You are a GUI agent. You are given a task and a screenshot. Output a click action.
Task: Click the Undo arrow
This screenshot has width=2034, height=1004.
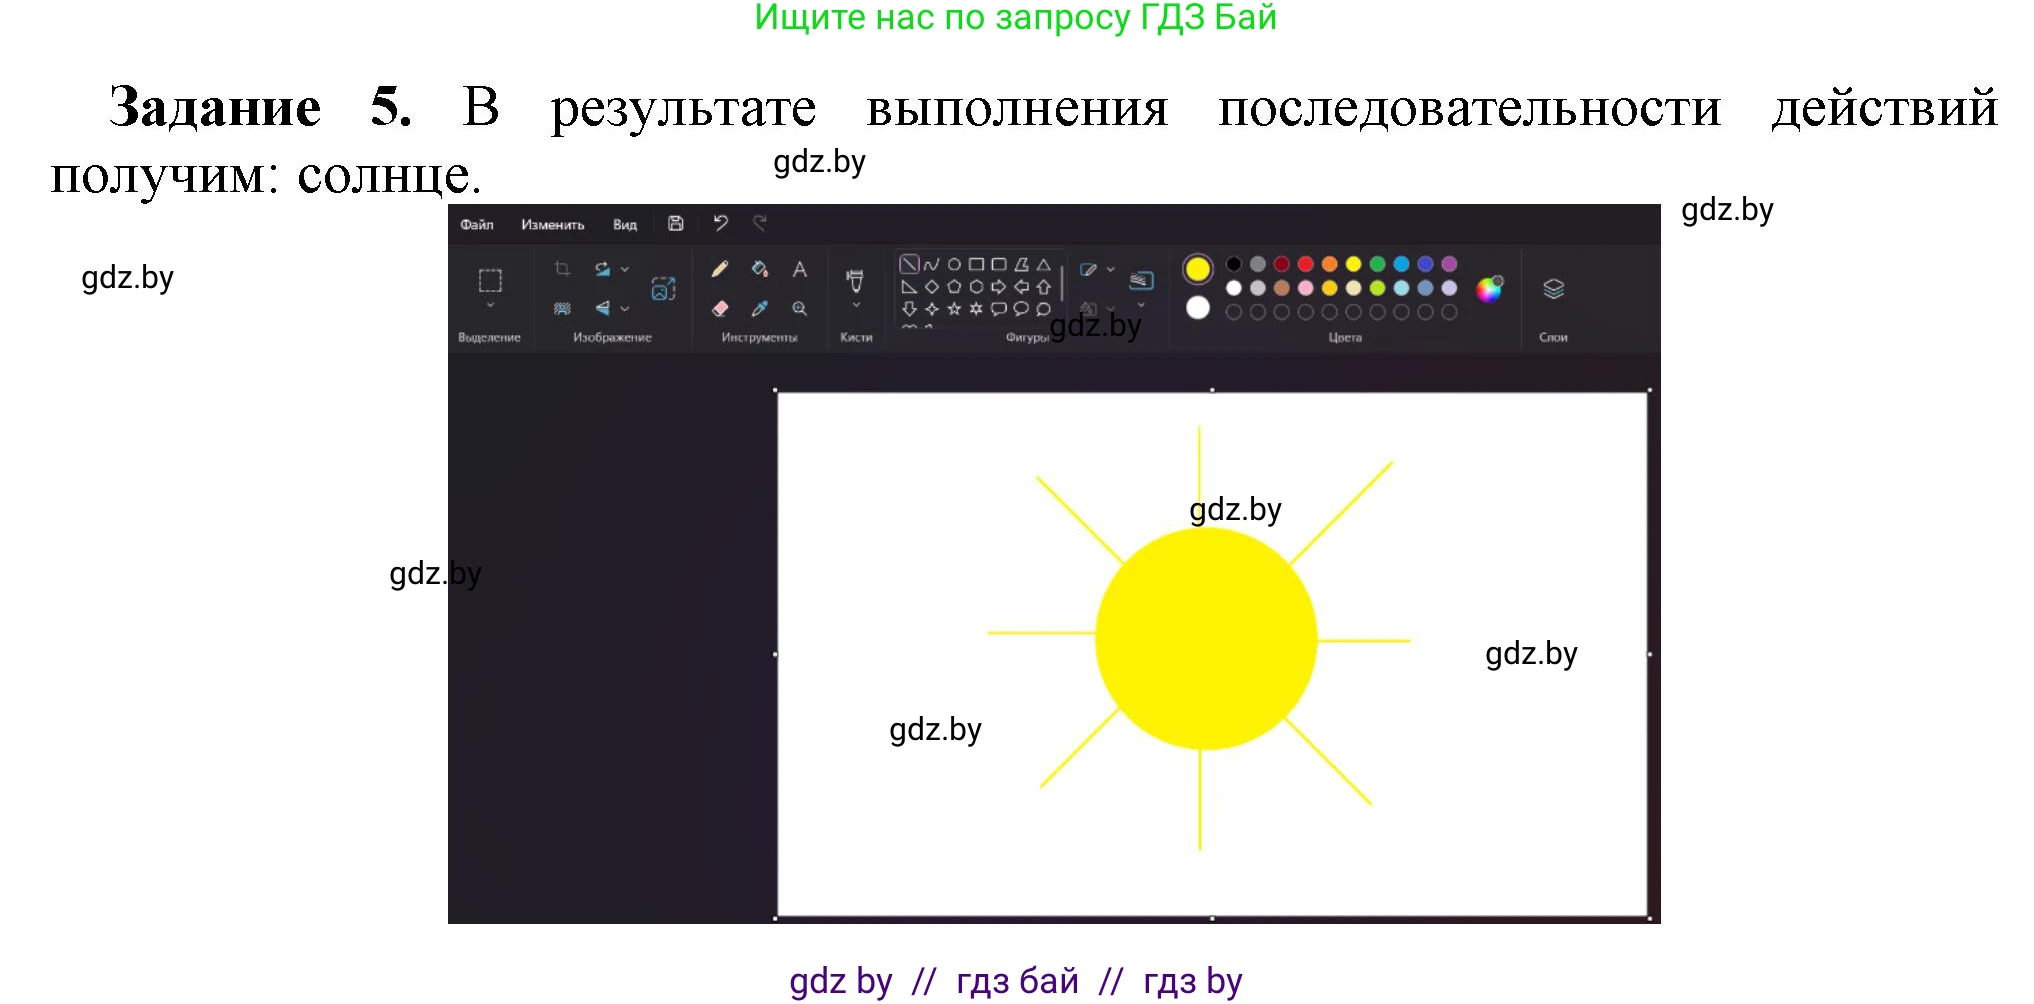tap(721, 223)
